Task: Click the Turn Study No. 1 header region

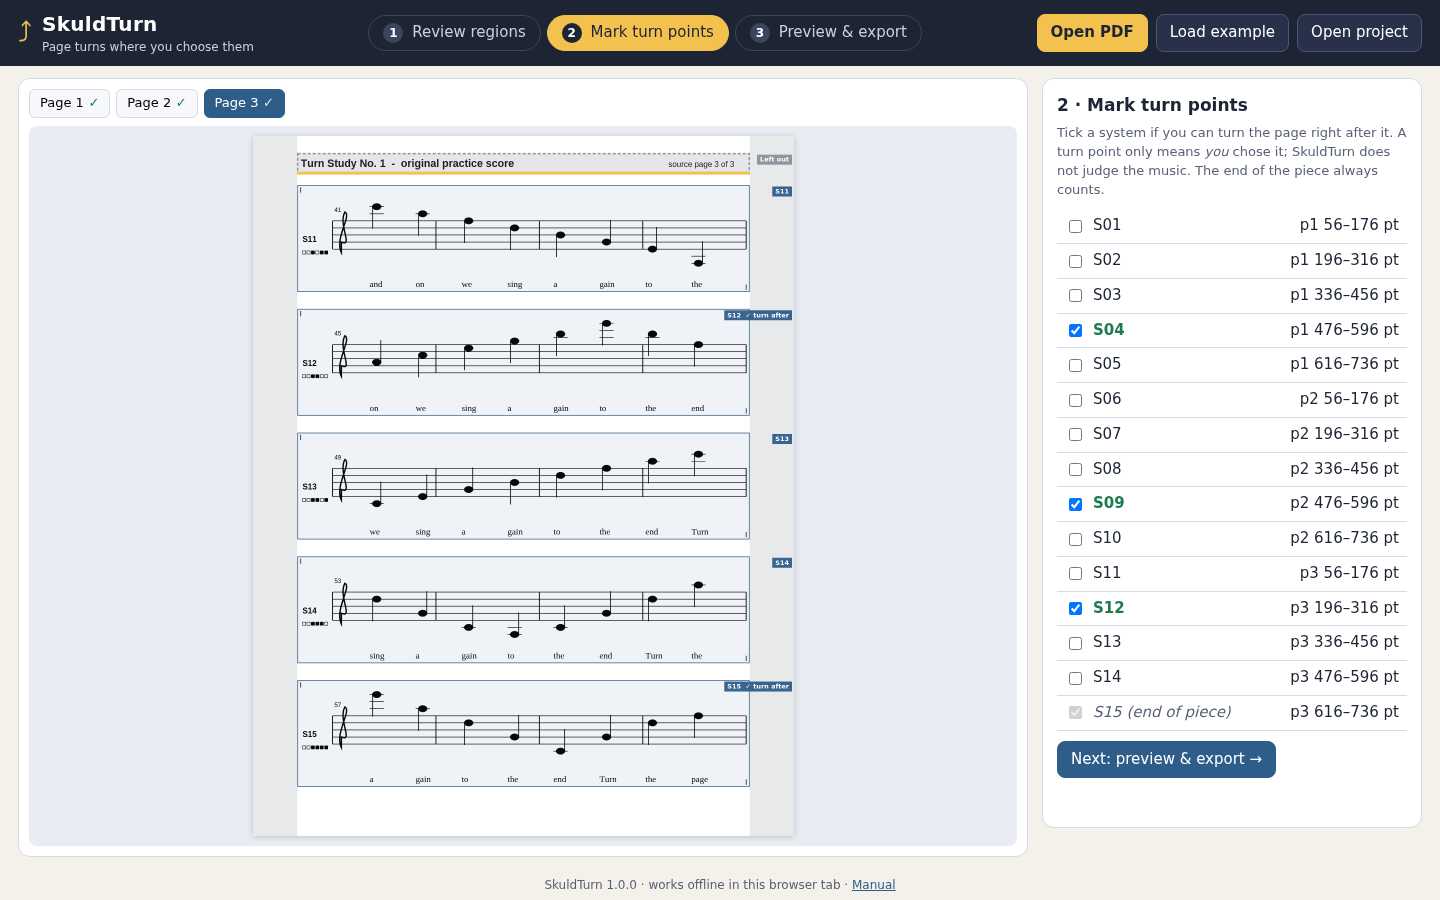Action: [523, 163]
